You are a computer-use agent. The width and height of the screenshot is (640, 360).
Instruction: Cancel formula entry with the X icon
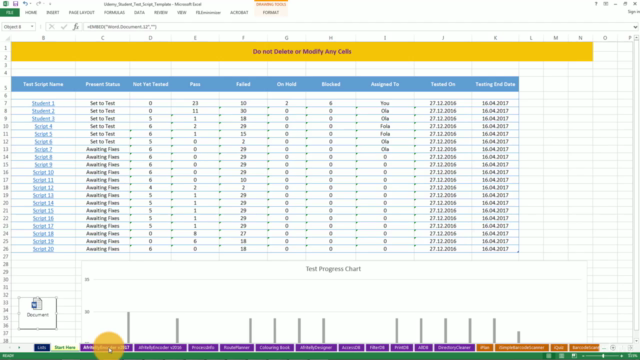point(51,27)
